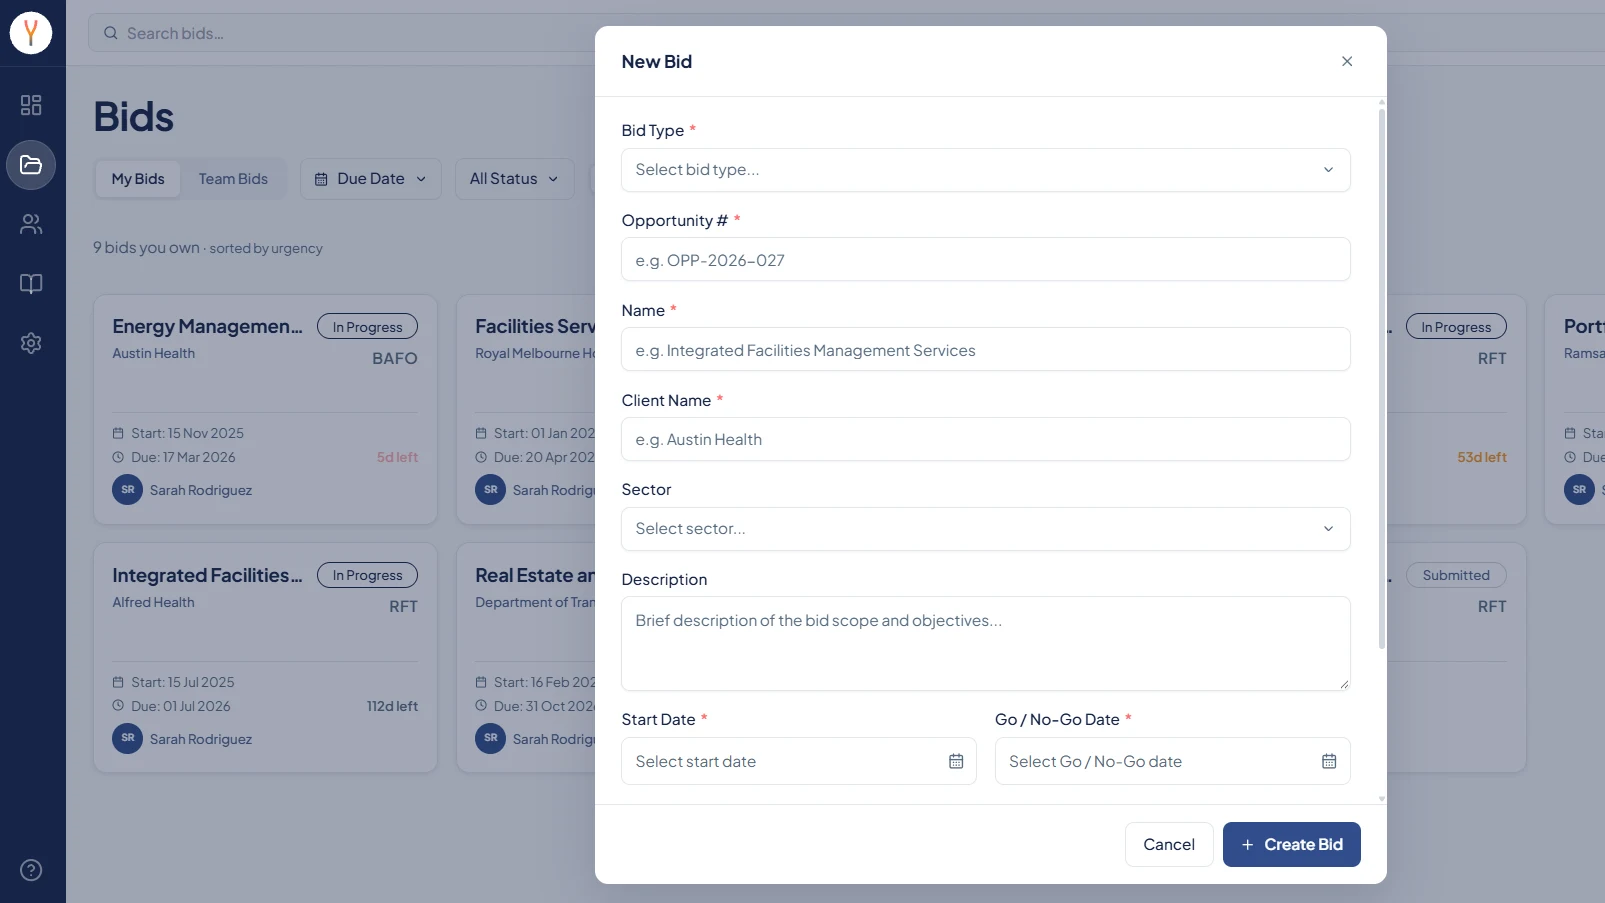This screenshot has height=903, width=1605.
Task: Click the calendar icon in Start Date field
Action: pos(956,761)
